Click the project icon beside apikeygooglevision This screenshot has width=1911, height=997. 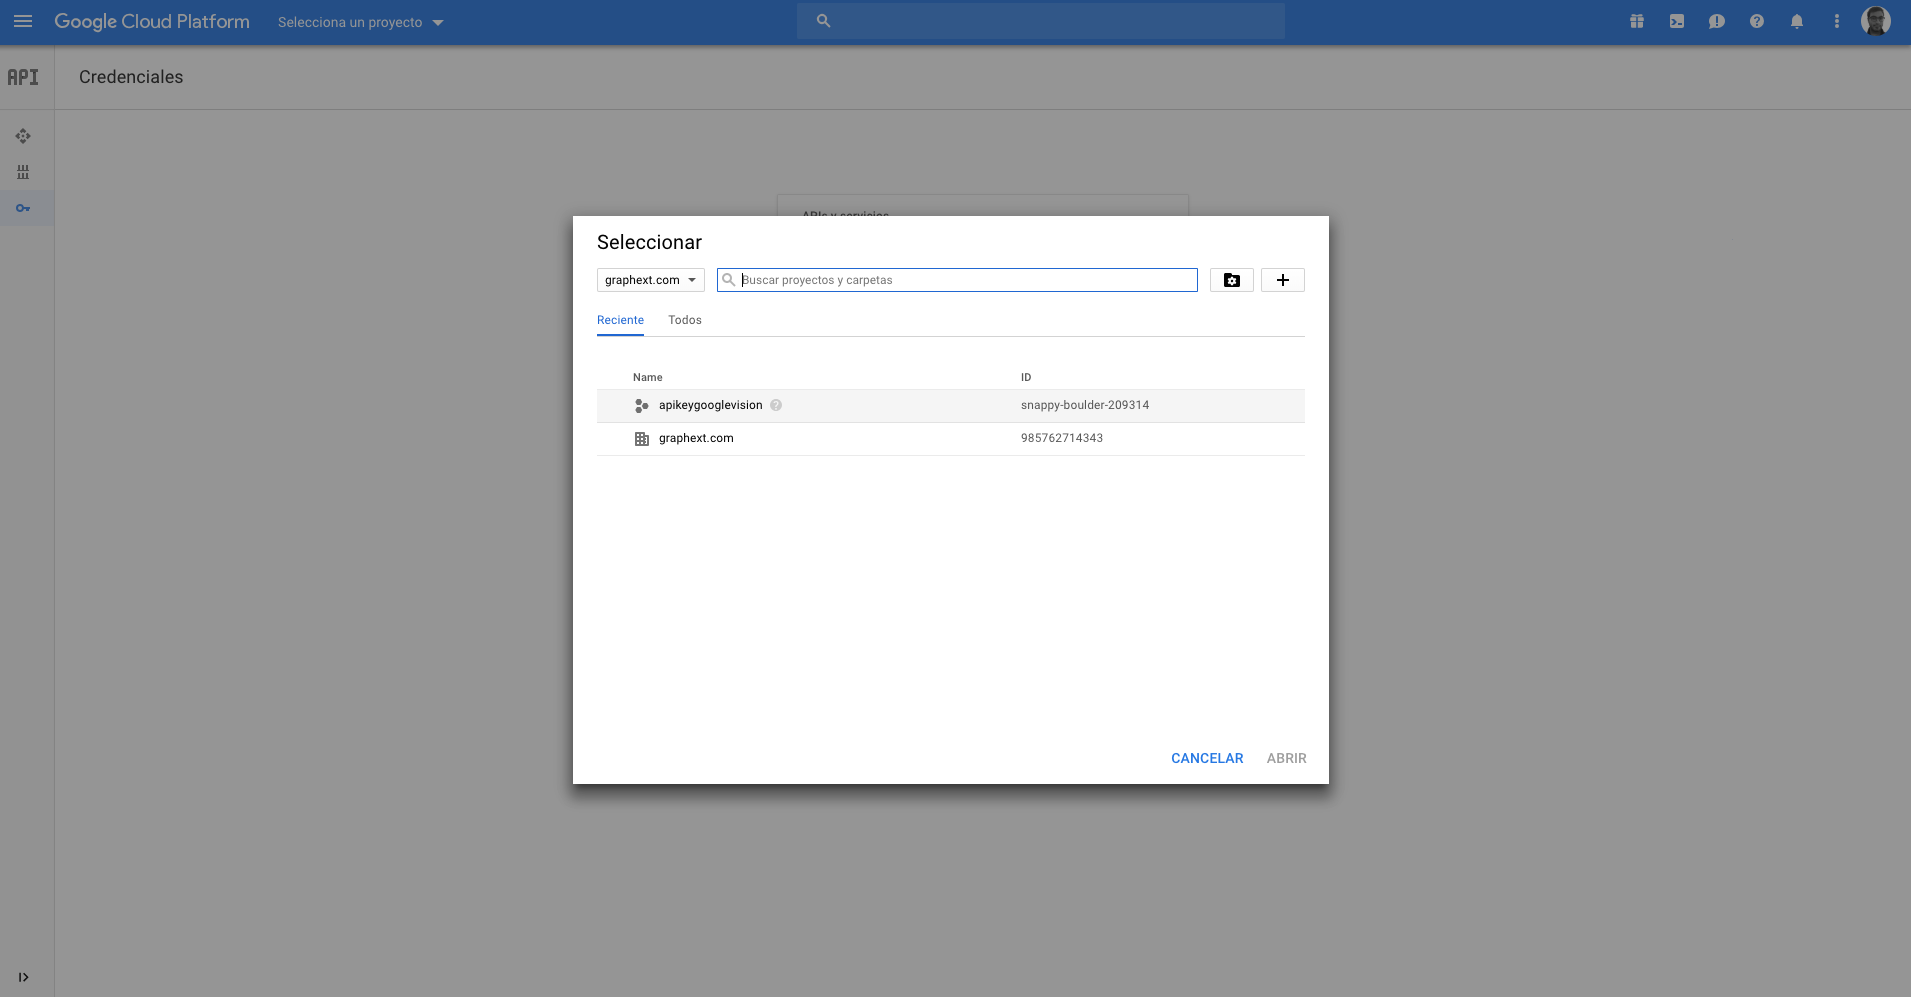click(x=642, y=405)
